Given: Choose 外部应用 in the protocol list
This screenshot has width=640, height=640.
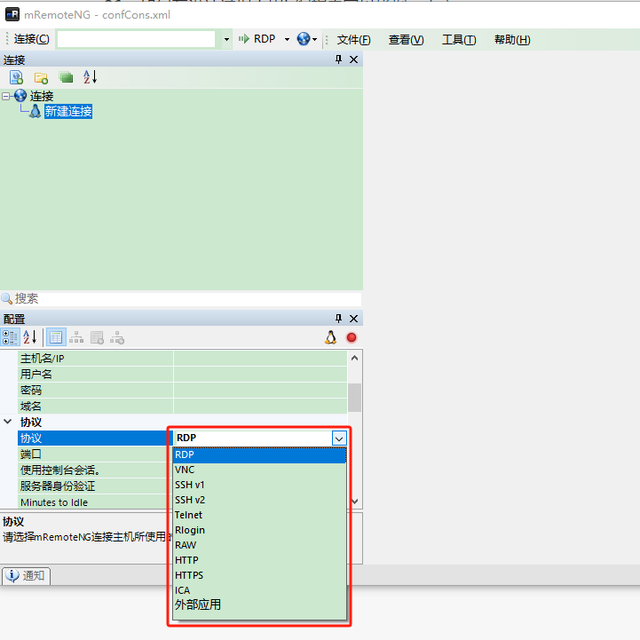Looking at the screenshot, I should tap(260, 605).
